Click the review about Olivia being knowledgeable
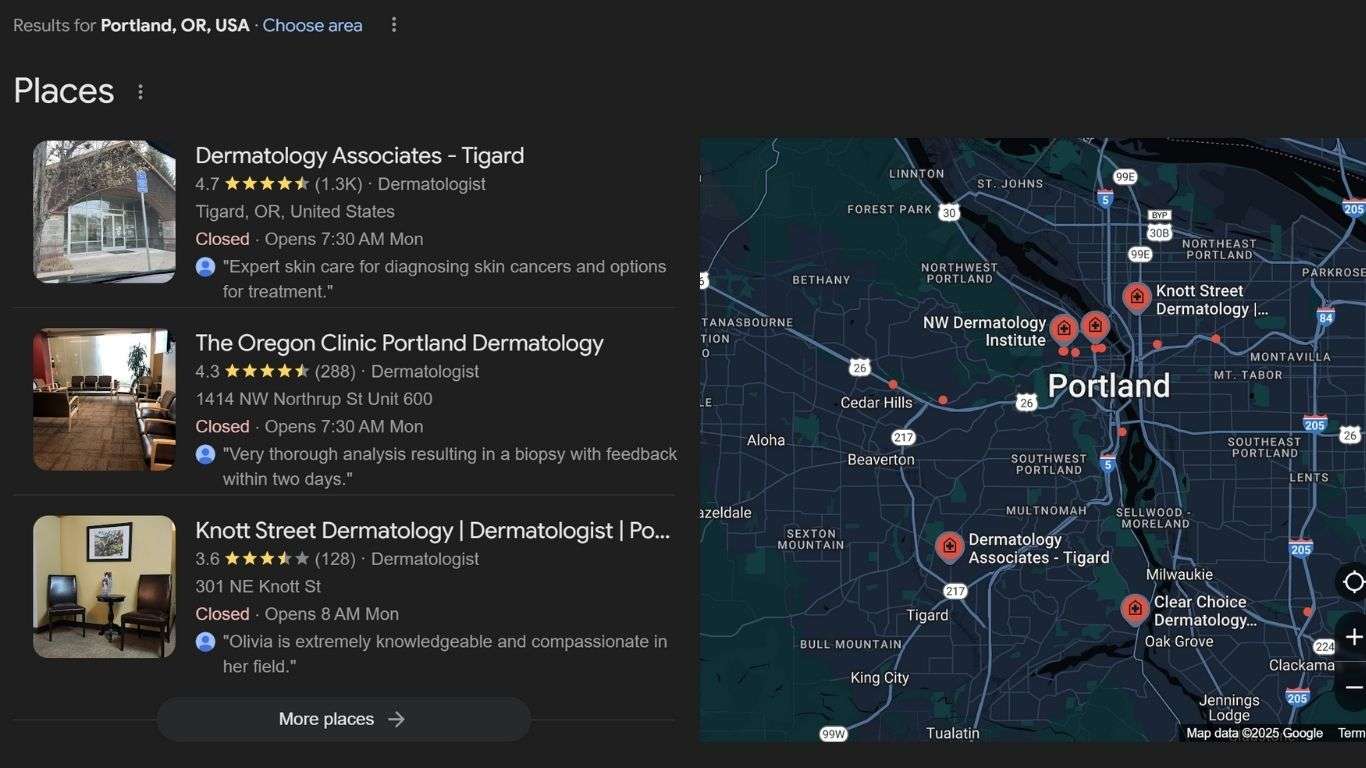Image resolution: width=1366 pixels, height=768 pixels. (445, 654)
